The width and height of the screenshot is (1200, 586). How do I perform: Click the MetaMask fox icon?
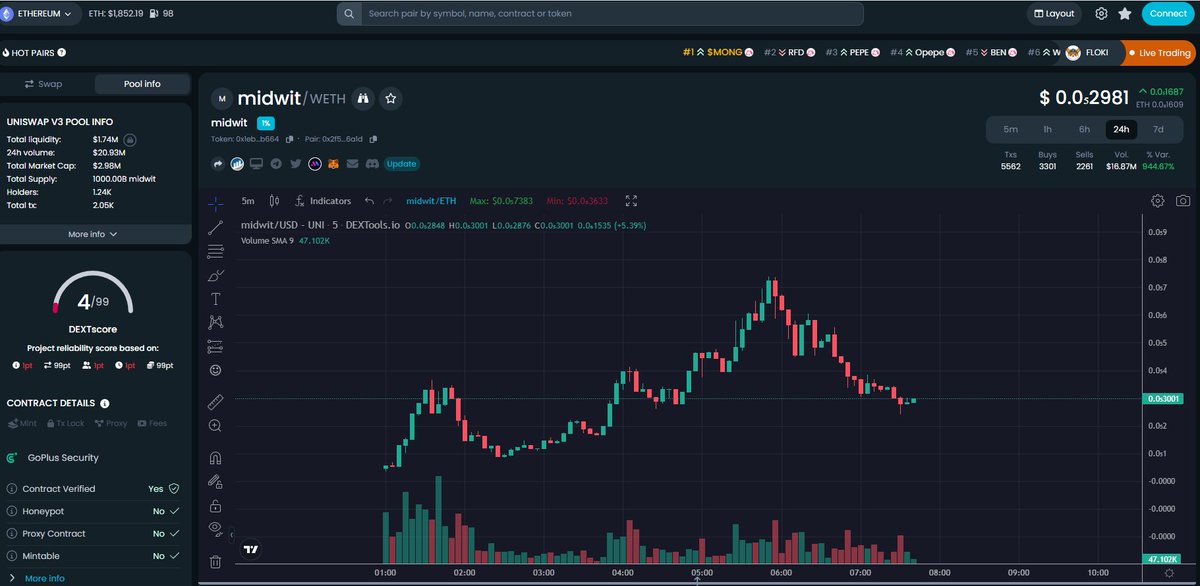pyautogui.click(x=333, y=163)
